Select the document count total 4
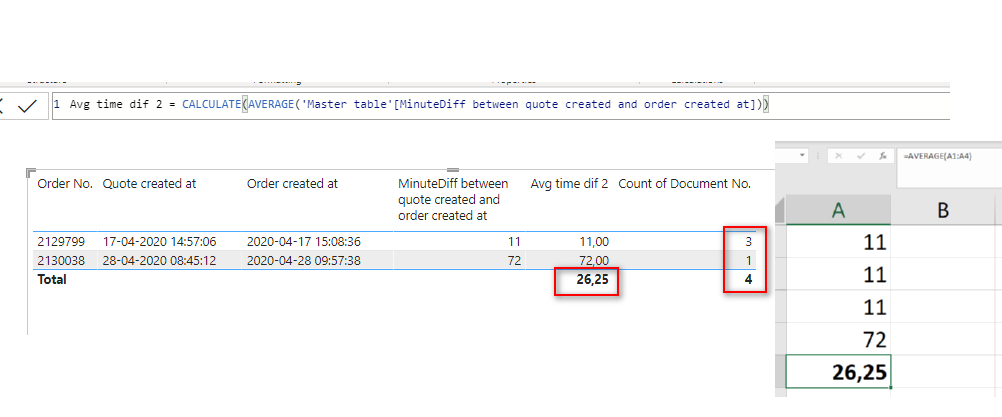 point(748,279)
